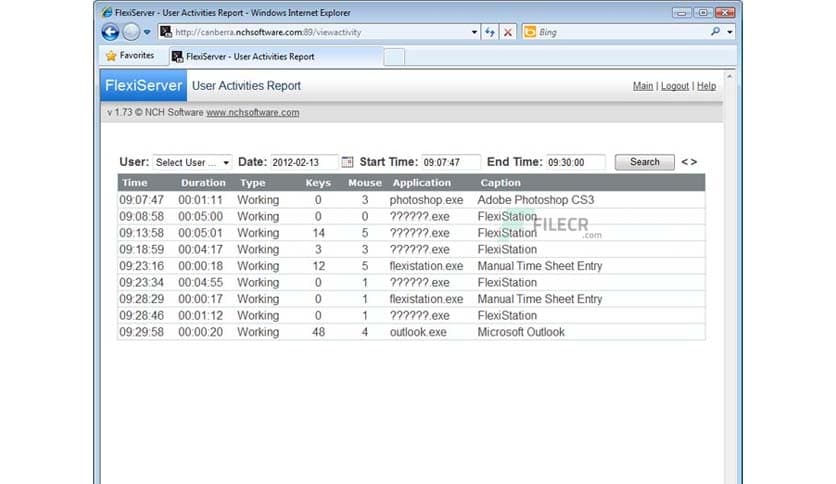
Task: Select the 09:08:58 time entry
Action: pos(141,216)
